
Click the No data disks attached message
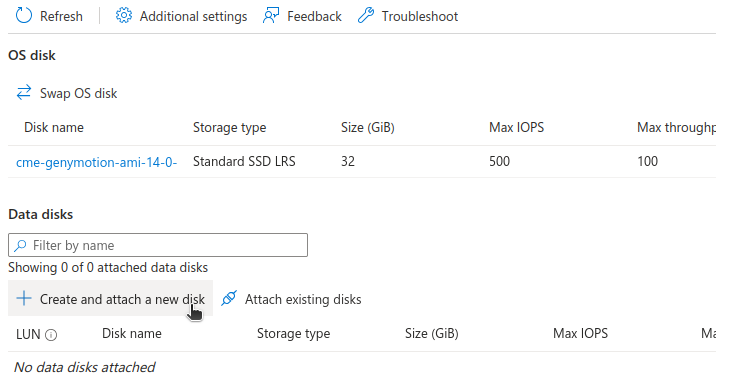[x=84, y=367]
